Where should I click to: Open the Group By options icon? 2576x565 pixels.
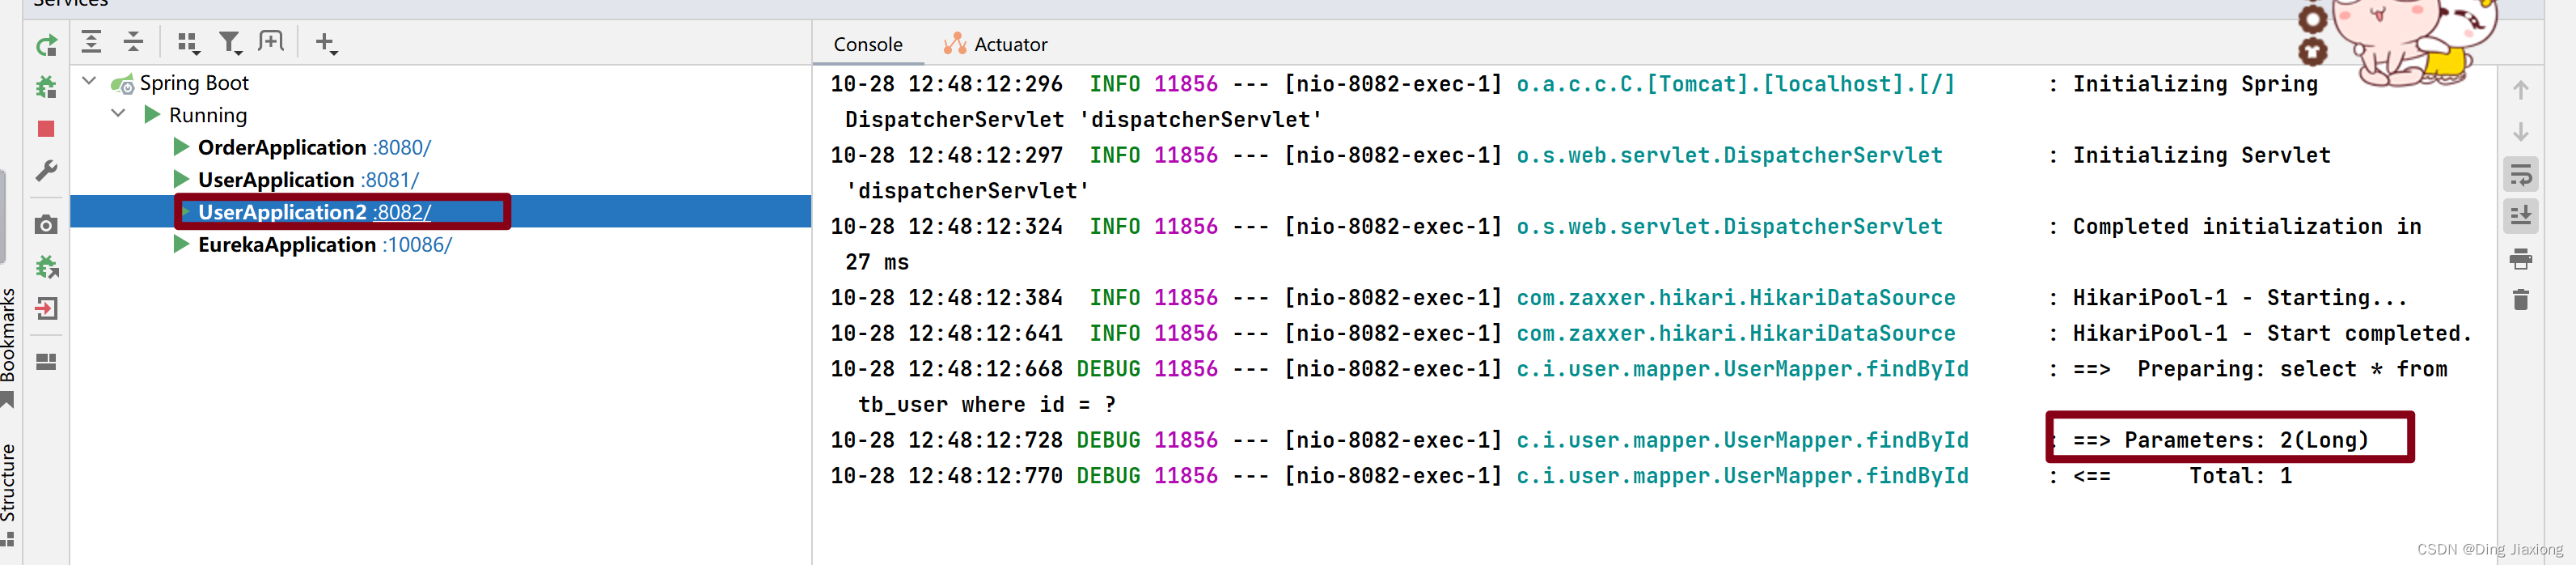188,43
